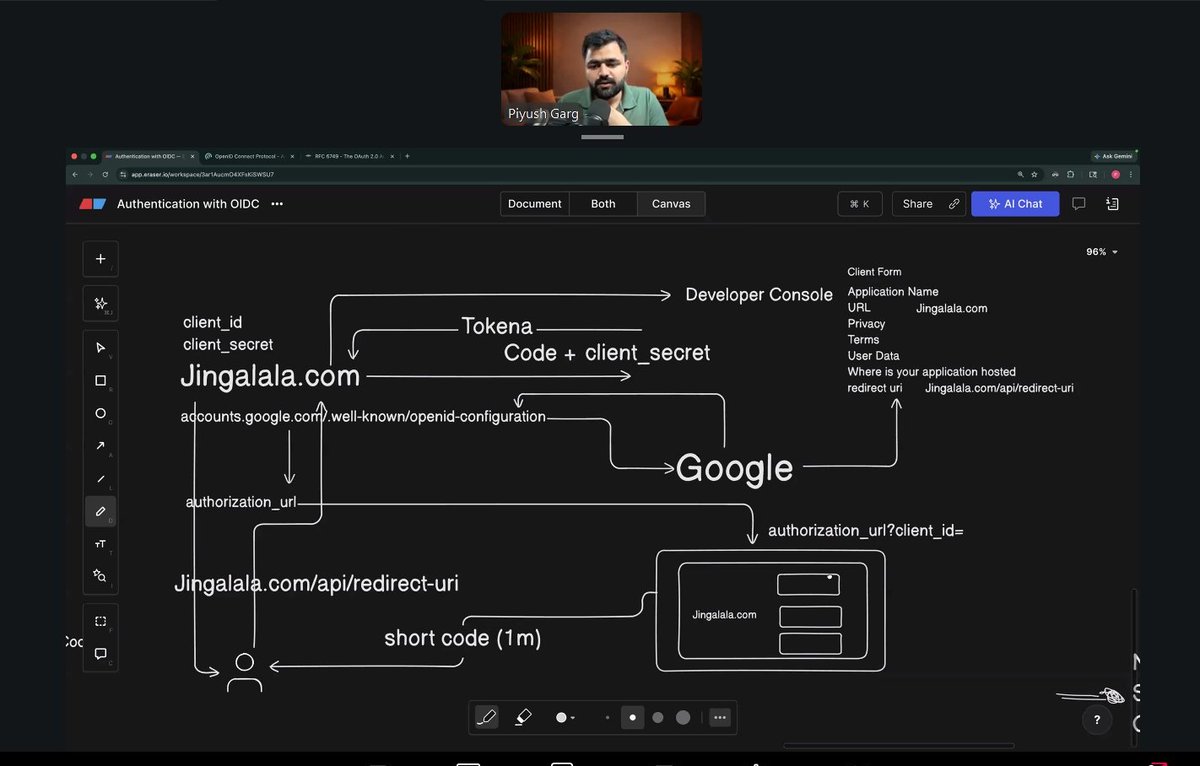Click the Share button
The height and width of the screenshot is (766, 1200).
(x=929, y=204)
